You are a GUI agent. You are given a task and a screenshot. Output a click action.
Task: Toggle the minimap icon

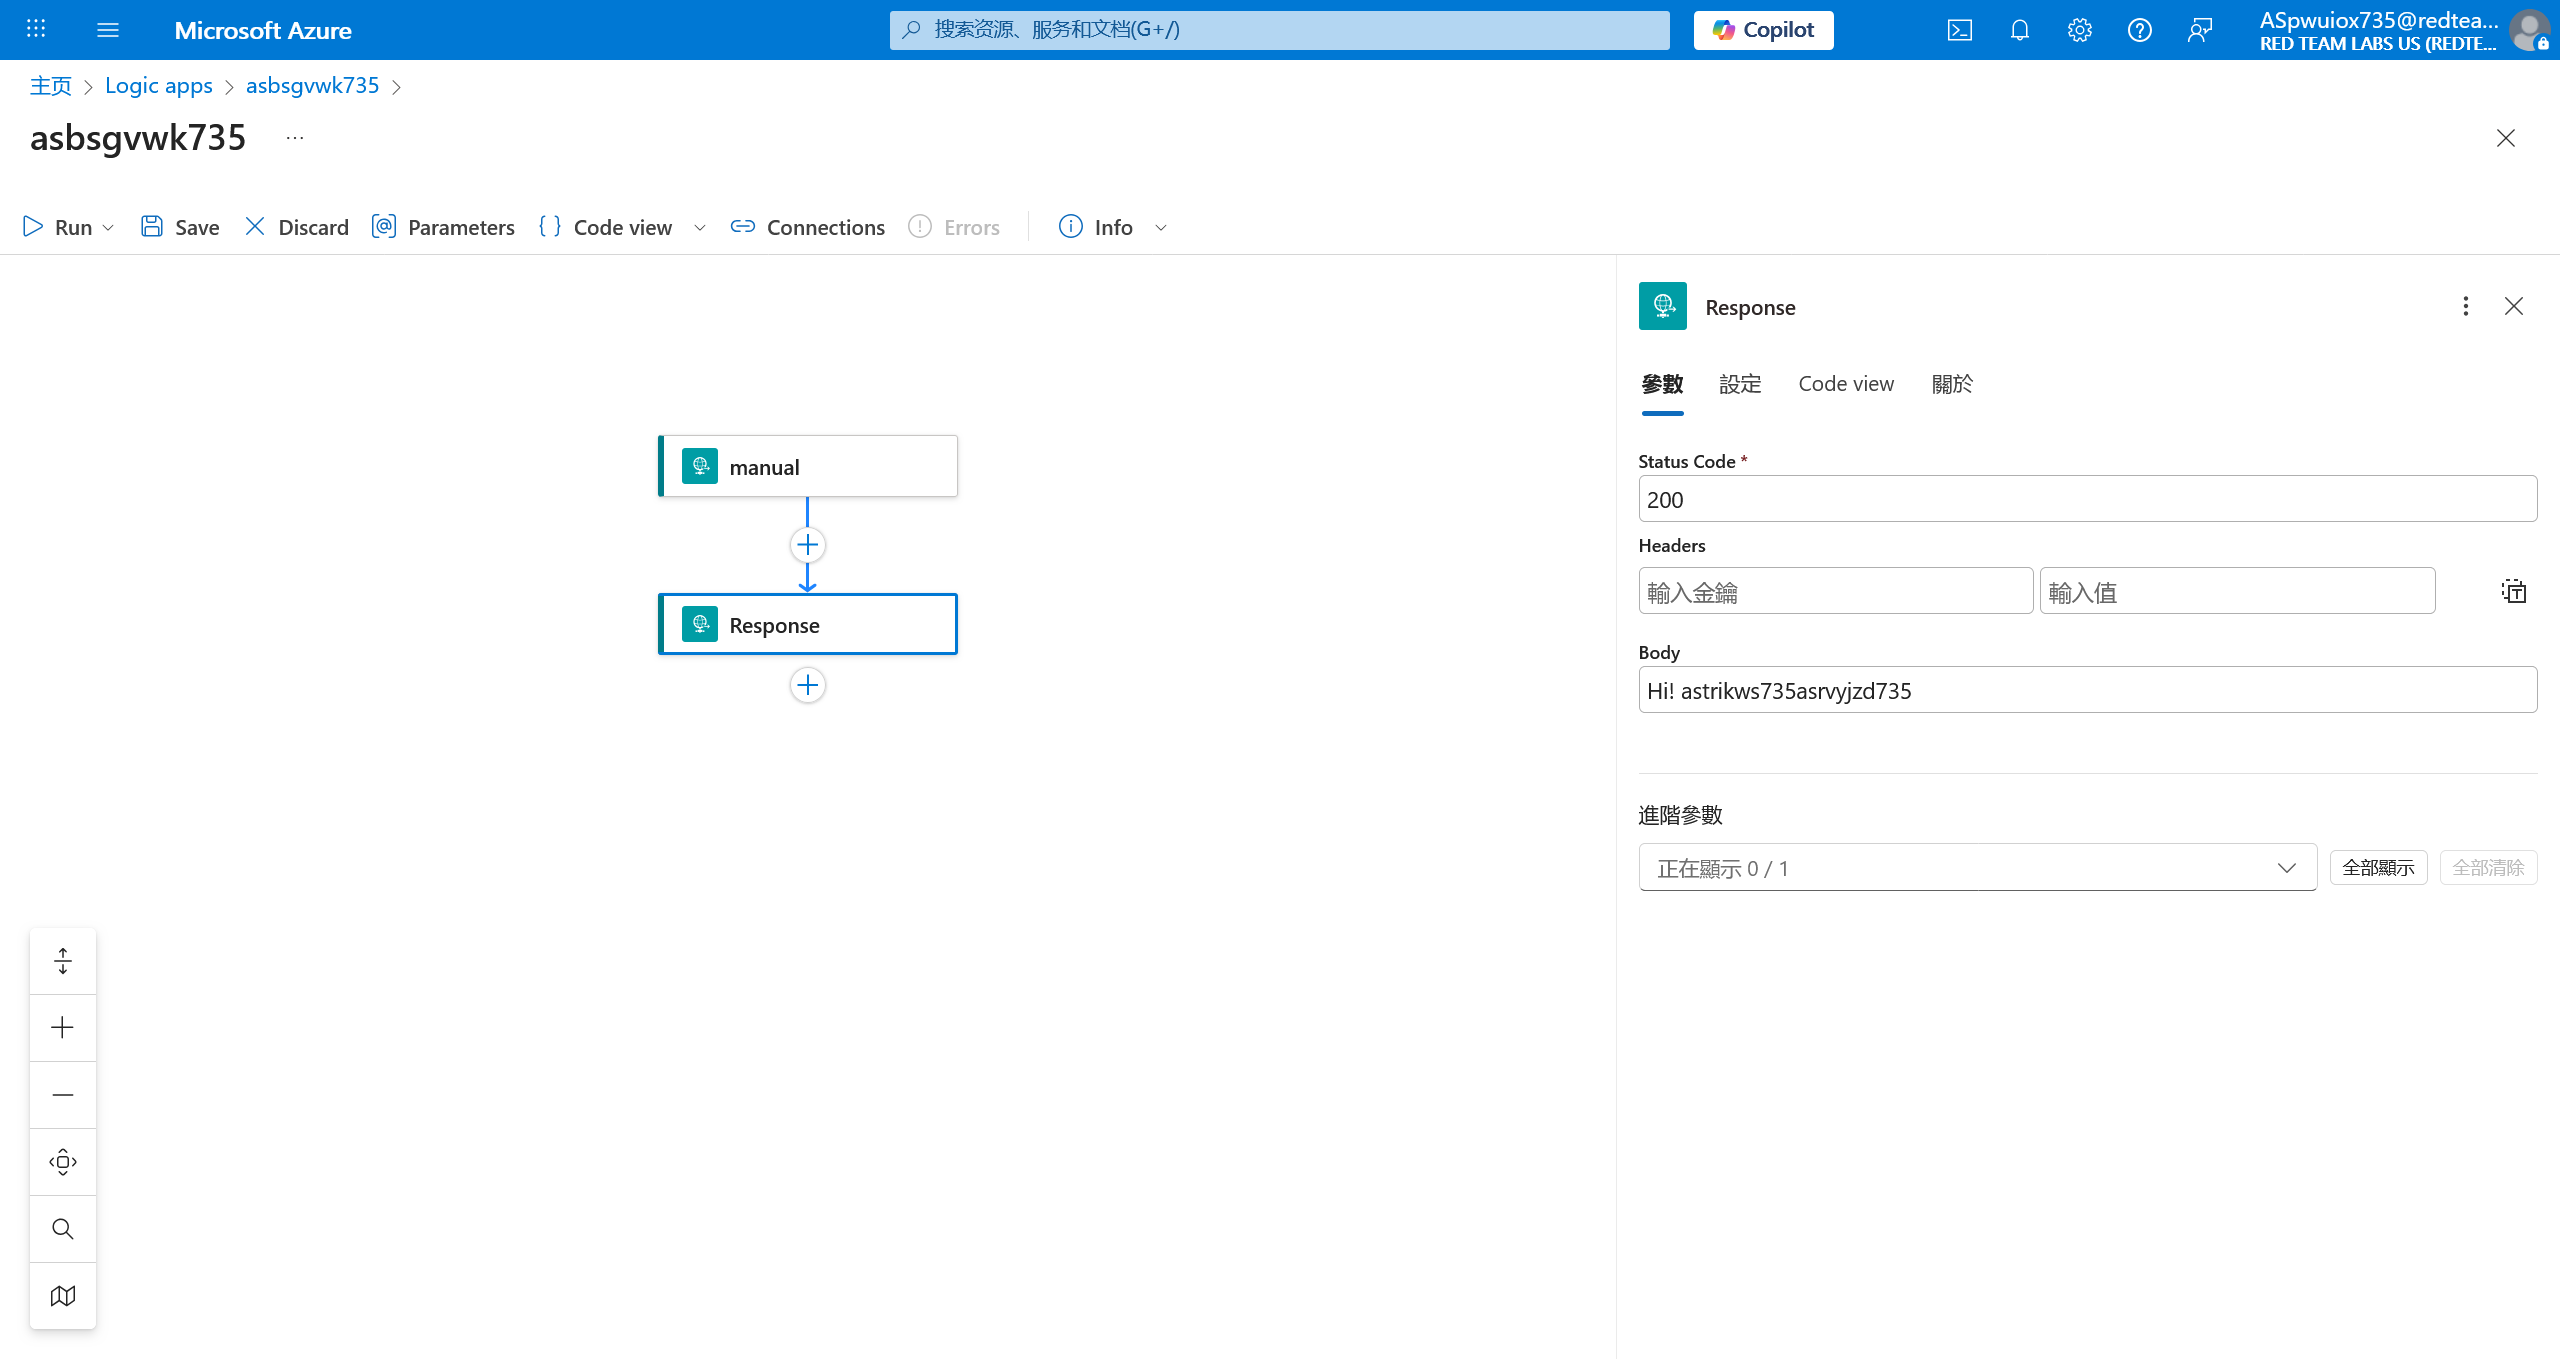pos(63,1296)
